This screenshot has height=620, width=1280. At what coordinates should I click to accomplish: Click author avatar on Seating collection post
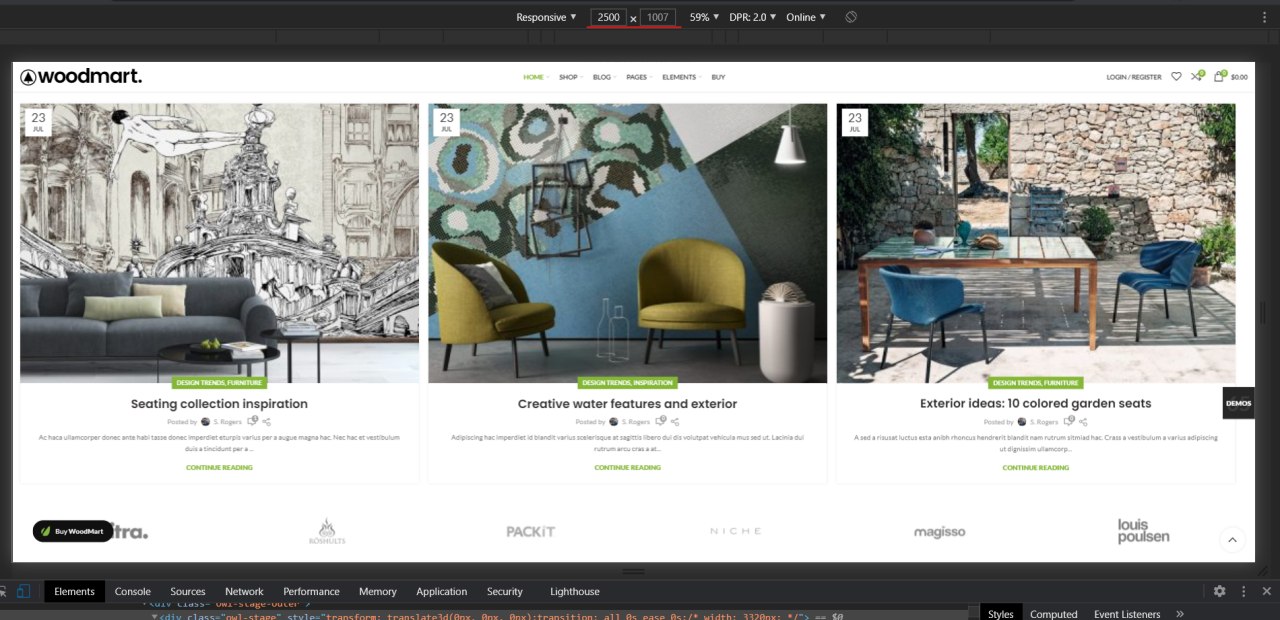205,422
